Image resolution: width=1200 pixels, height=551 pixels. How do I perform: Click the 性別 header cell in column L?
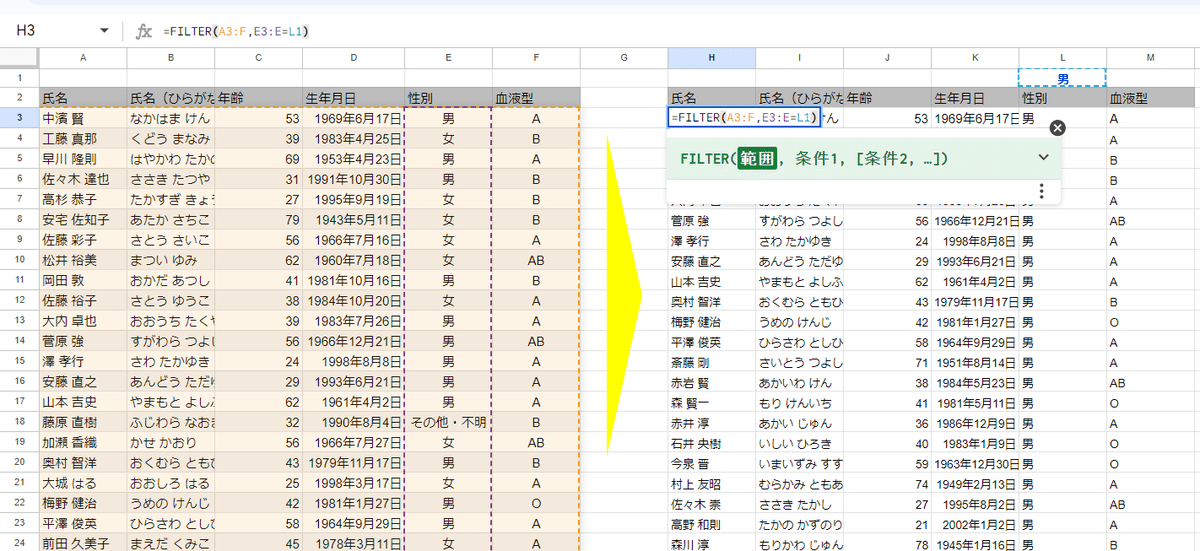(1063, 98)
